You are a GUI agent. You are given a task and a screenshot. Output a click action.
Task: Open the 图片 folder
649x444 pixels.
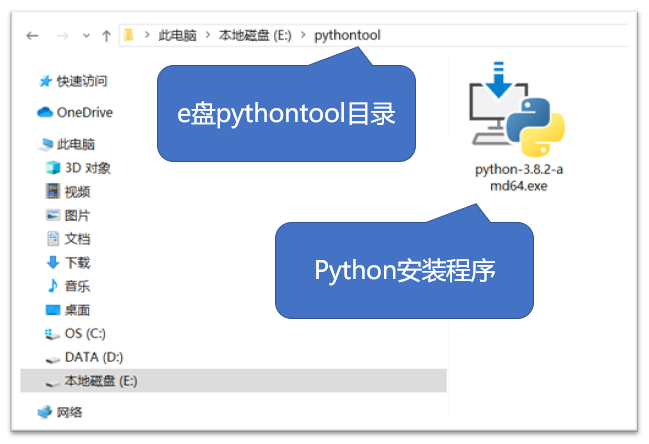pos(77,215)
